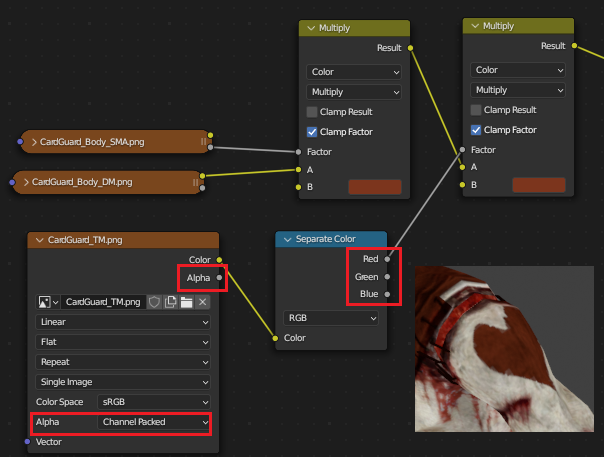Viewport: 604px width, 457px height.
Task: Click input socket of CardGuard_Body_SMA.png node
Action: [x=20, y=141]
